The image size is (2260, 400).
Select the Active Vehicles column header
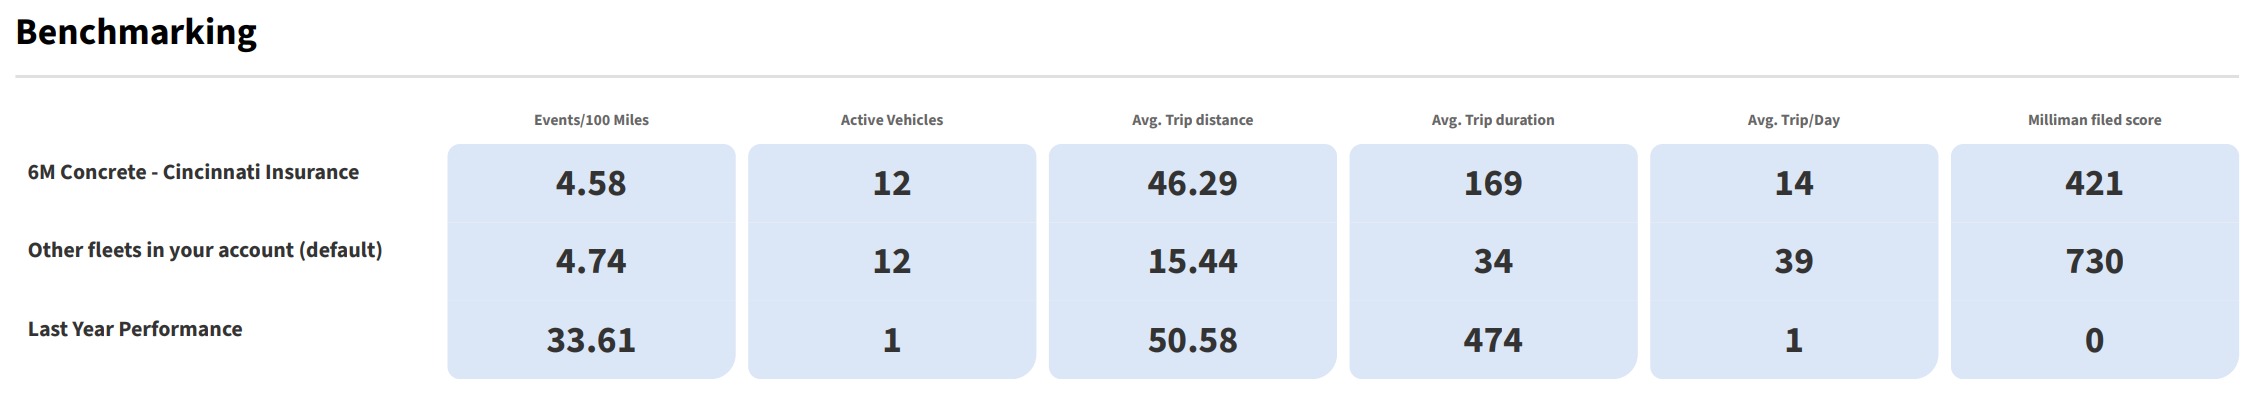click(x=892, y=120)
